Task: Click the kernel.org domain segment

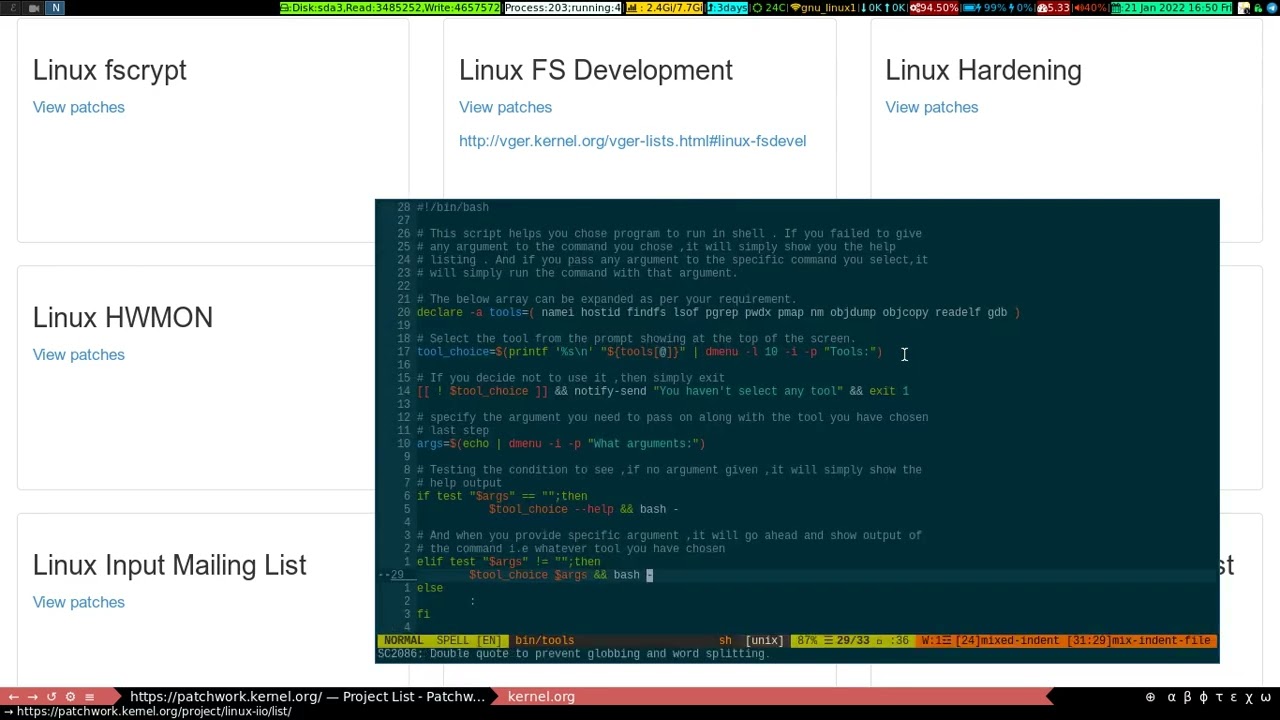Action: 541,697
